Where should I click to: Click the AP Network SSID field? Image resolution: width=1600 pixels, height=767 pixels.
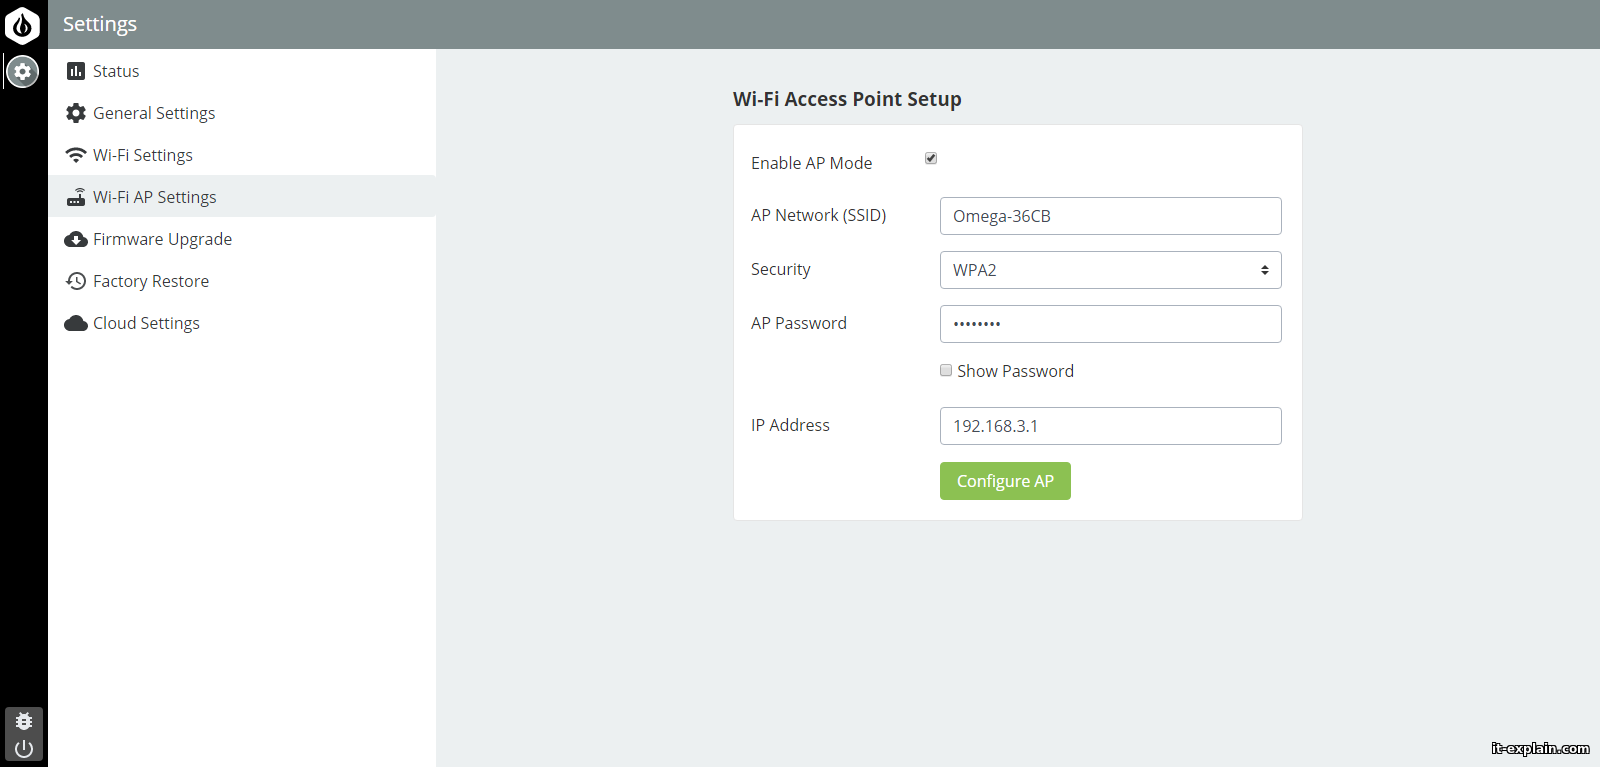click(1110, 216)
